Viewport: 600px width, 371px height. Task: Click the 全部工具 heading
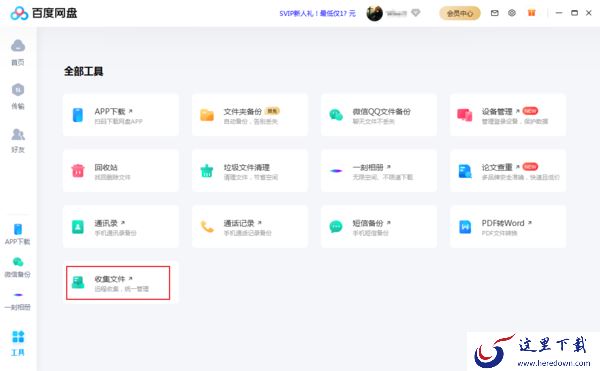(83, 71)
